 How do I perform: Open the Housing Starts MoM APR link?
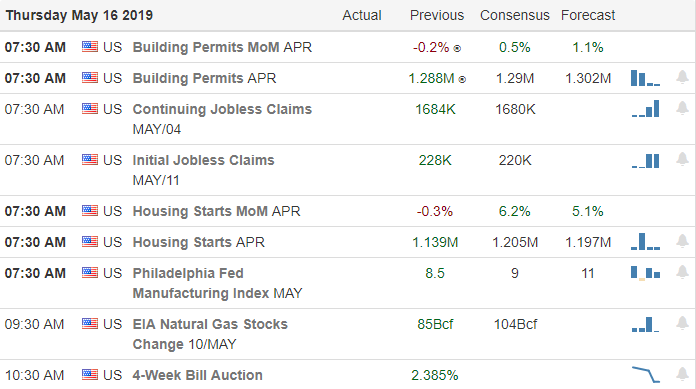coord(216,211)
